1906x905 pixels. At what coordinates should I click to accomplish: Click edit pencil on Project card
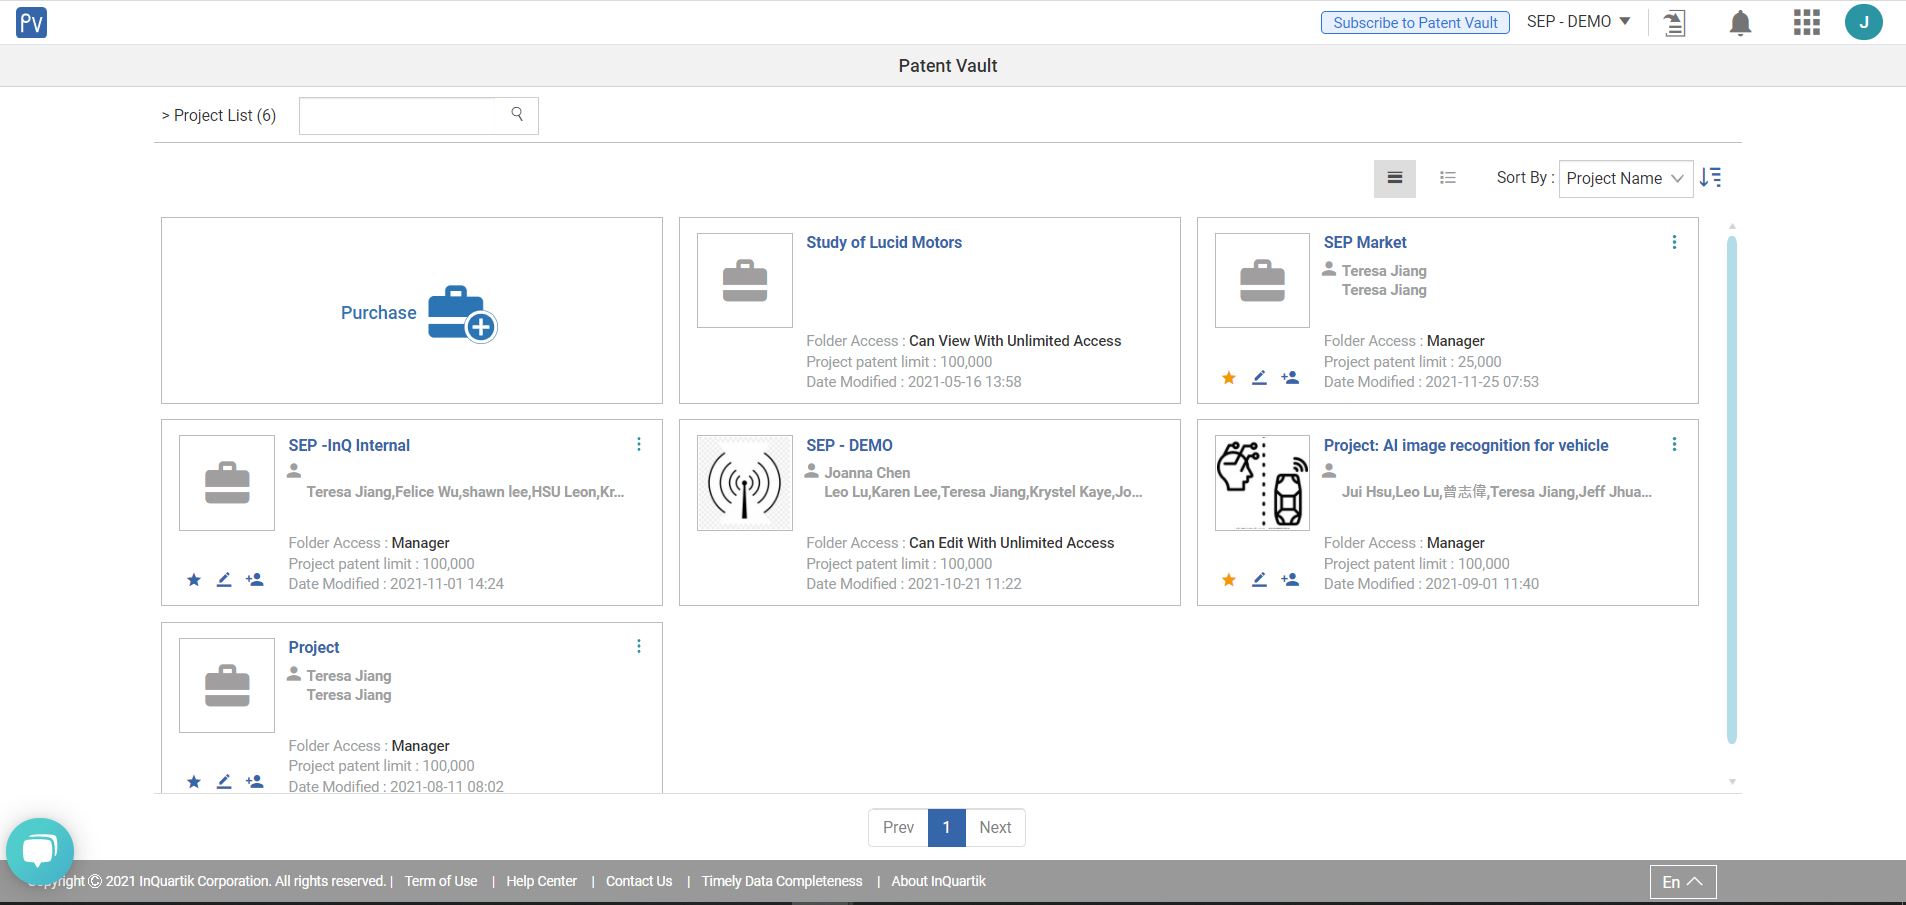[224, 782]
